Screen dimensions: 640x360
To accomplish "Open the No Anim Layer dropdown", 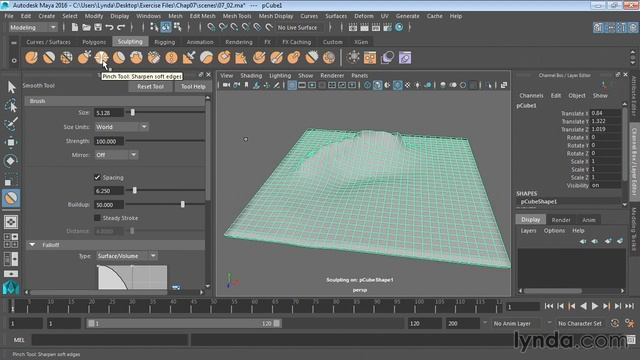I will [517, 323].
